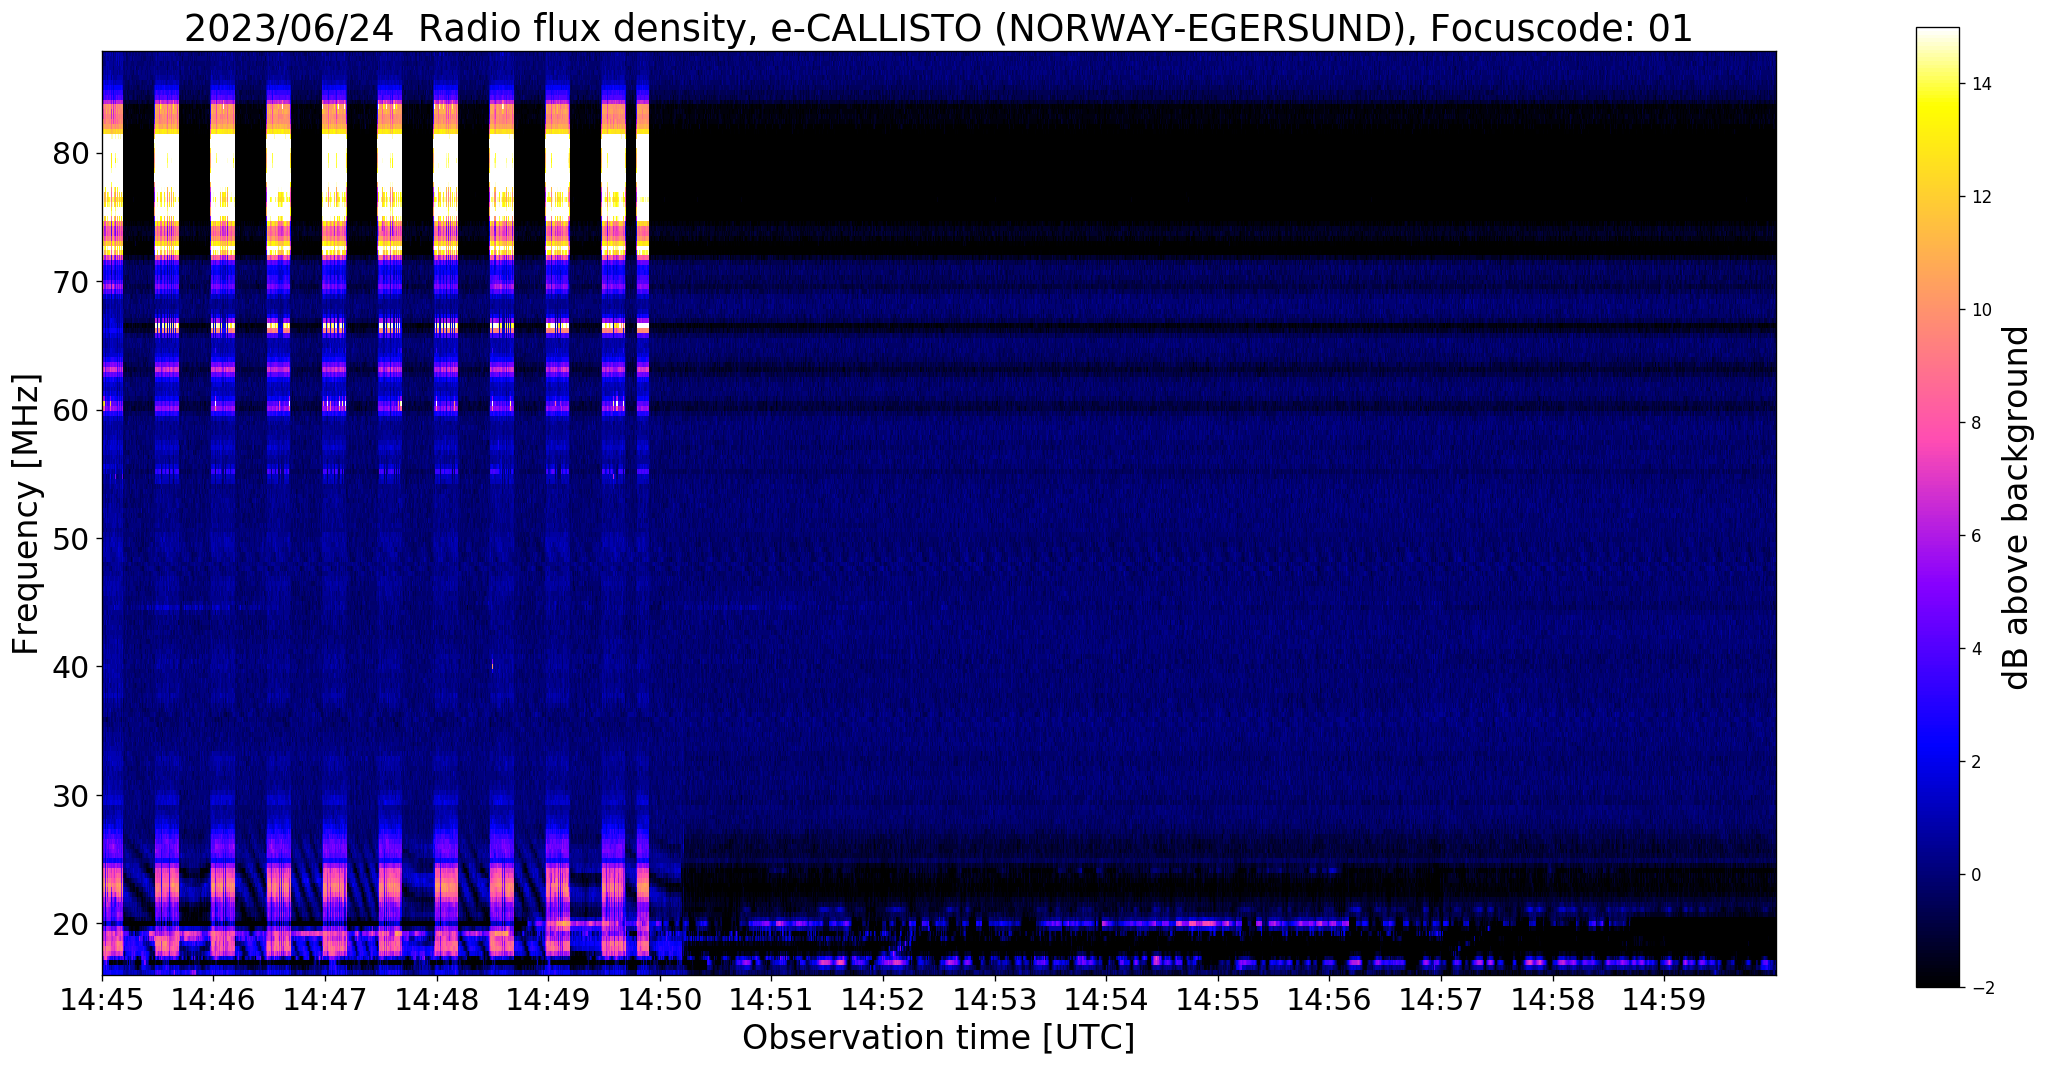
Task: Click the 14:48 time tick label
Action: tap(437, 999)
